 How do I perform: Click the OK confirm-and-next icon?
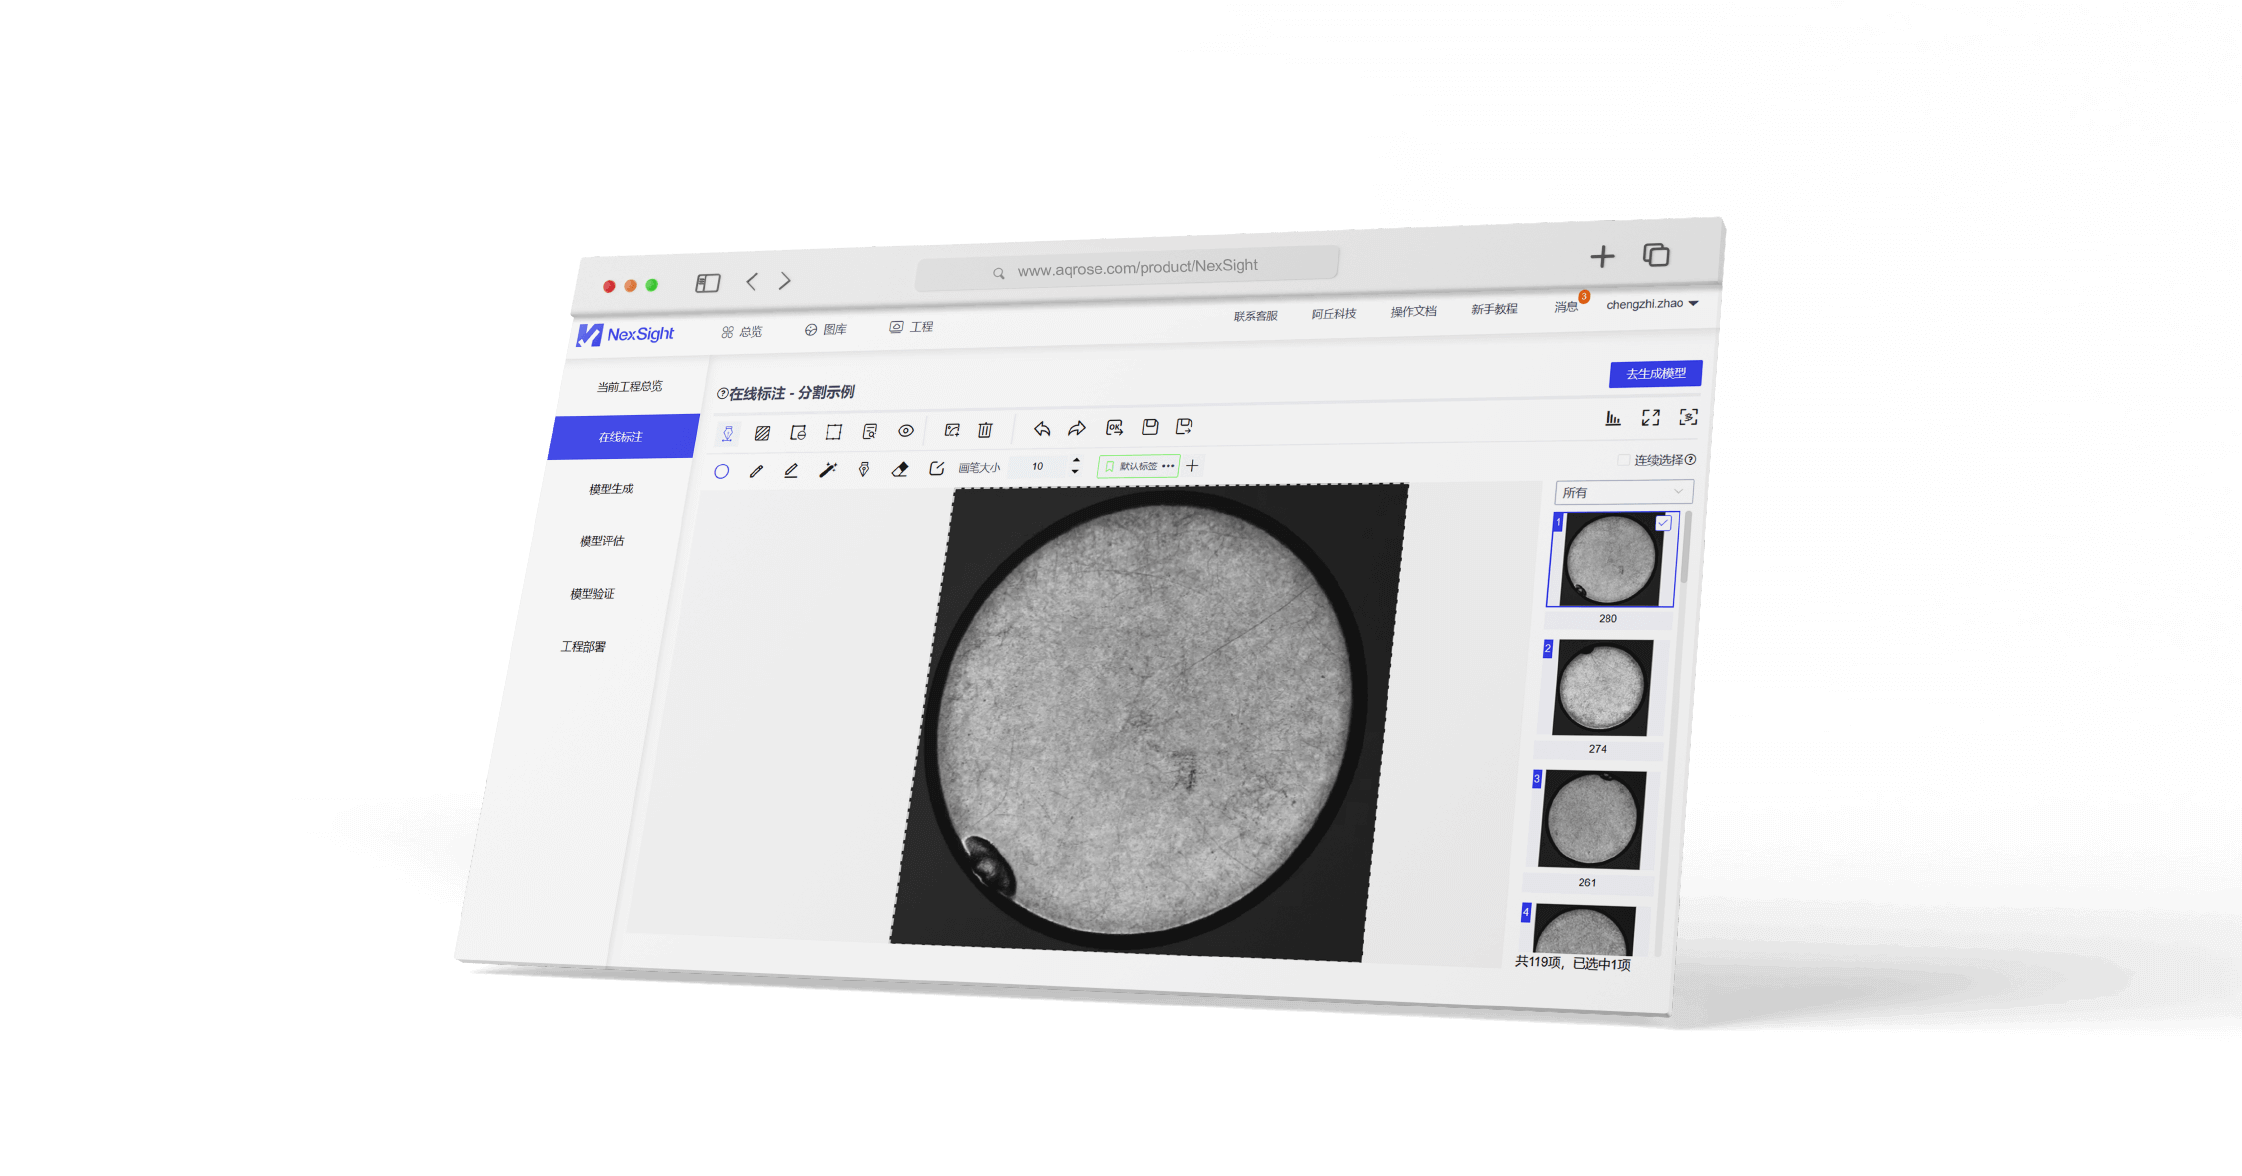(x=1114, y=427)
